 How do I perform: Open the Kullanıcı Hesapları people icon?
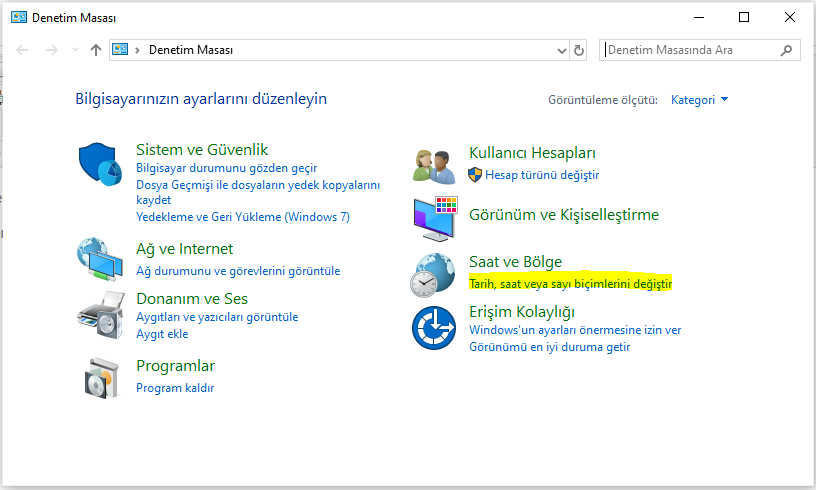pyautogui.click(x=434, y=167)
